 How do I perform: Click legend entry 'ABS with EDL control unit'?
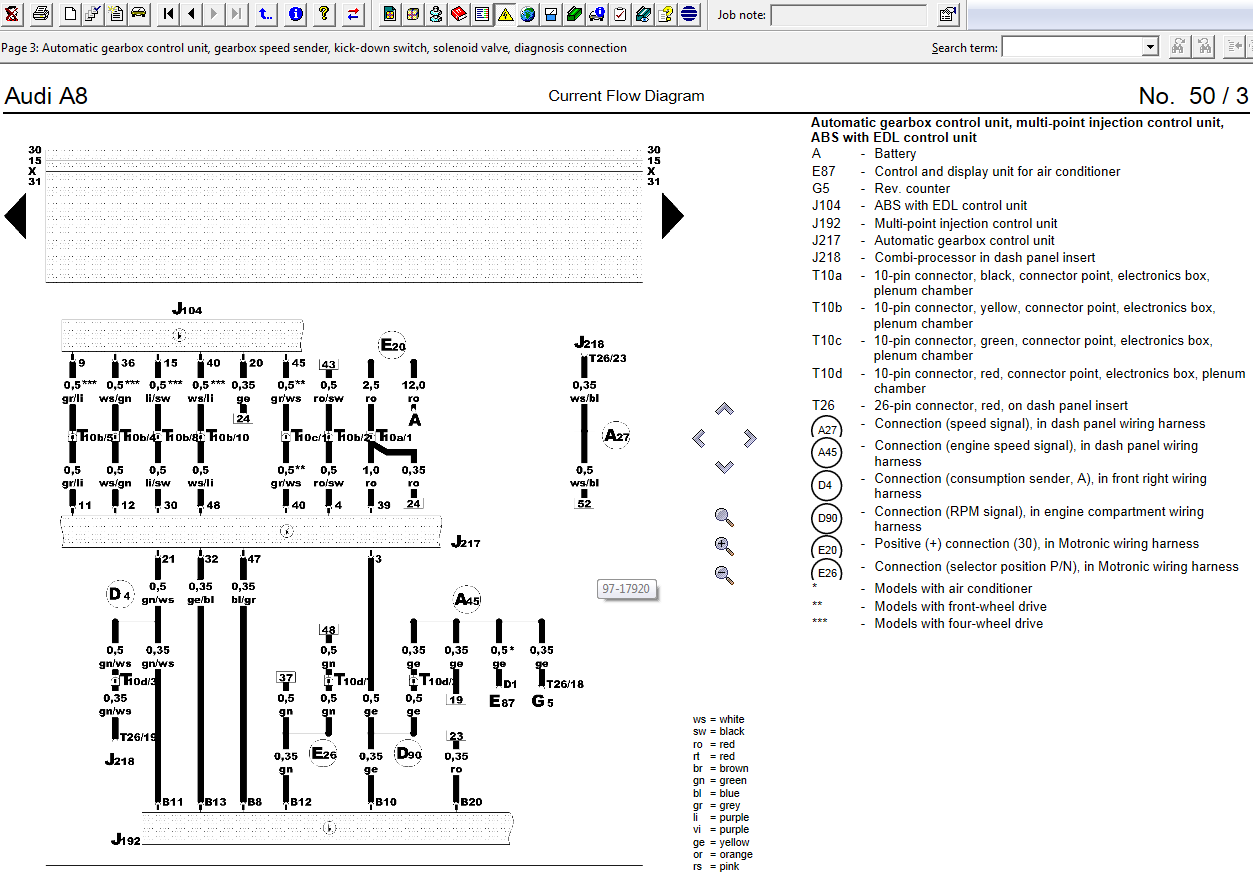point(951,205)
